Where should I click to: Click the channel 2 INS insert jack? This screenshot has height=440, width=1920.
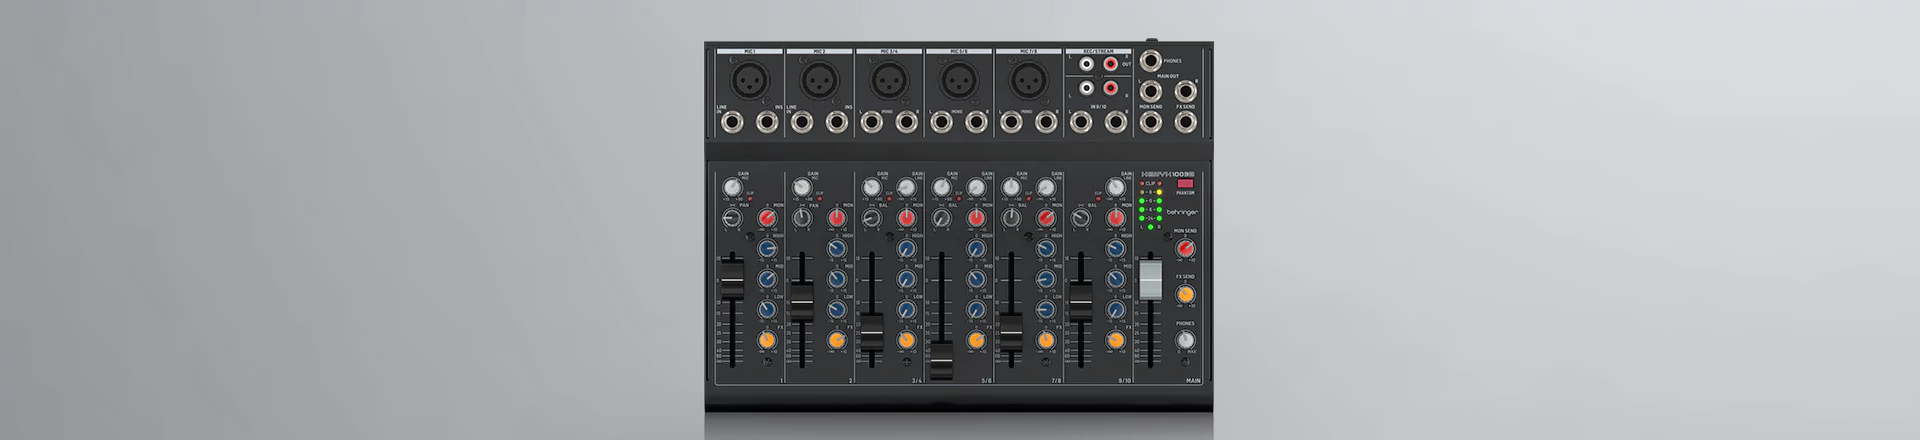pos(837,123)
